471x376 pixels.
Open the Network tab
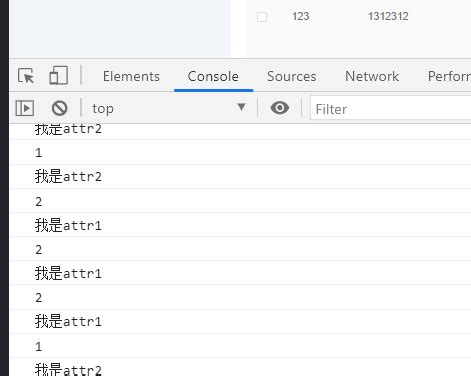pos(372,76)
